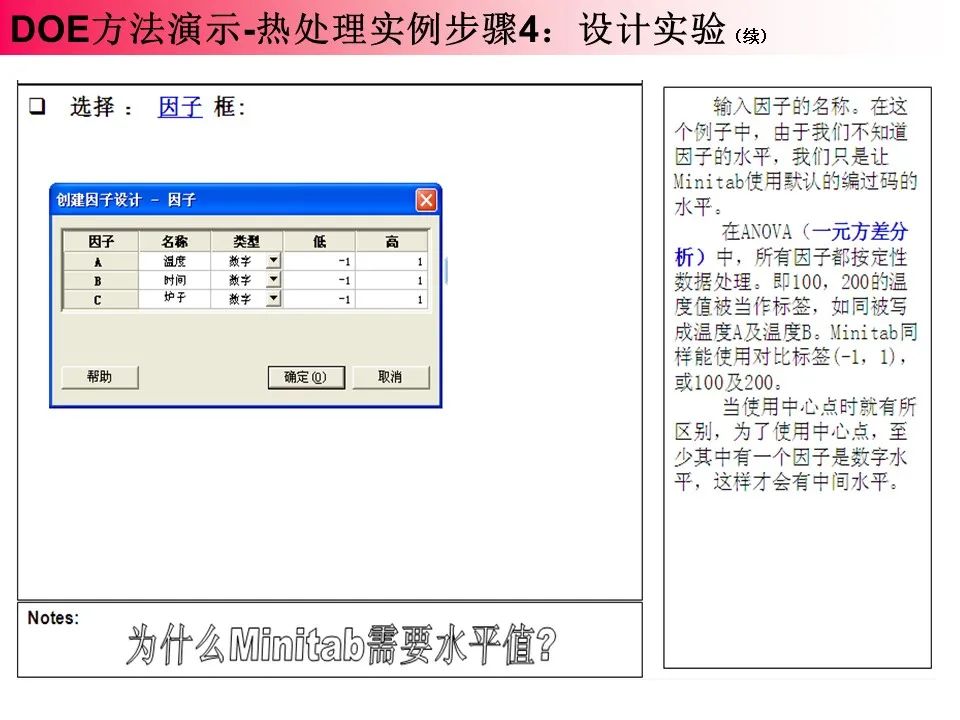Viewport: 960px width, 720px height.
Task: Edit the low value -1 for factor A
Action: pyautogui.click(x=319, y=261)
